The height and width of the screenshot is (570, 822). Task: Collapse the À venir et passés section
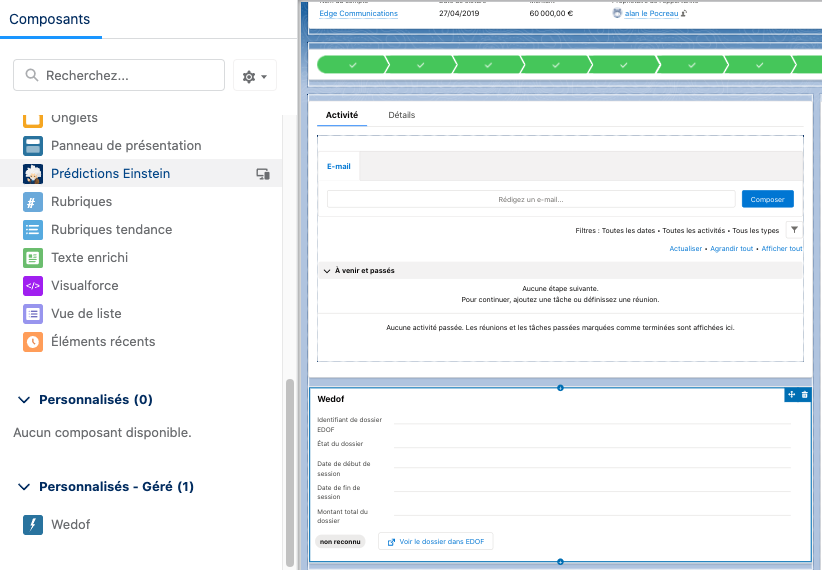(x=327, y=270)
